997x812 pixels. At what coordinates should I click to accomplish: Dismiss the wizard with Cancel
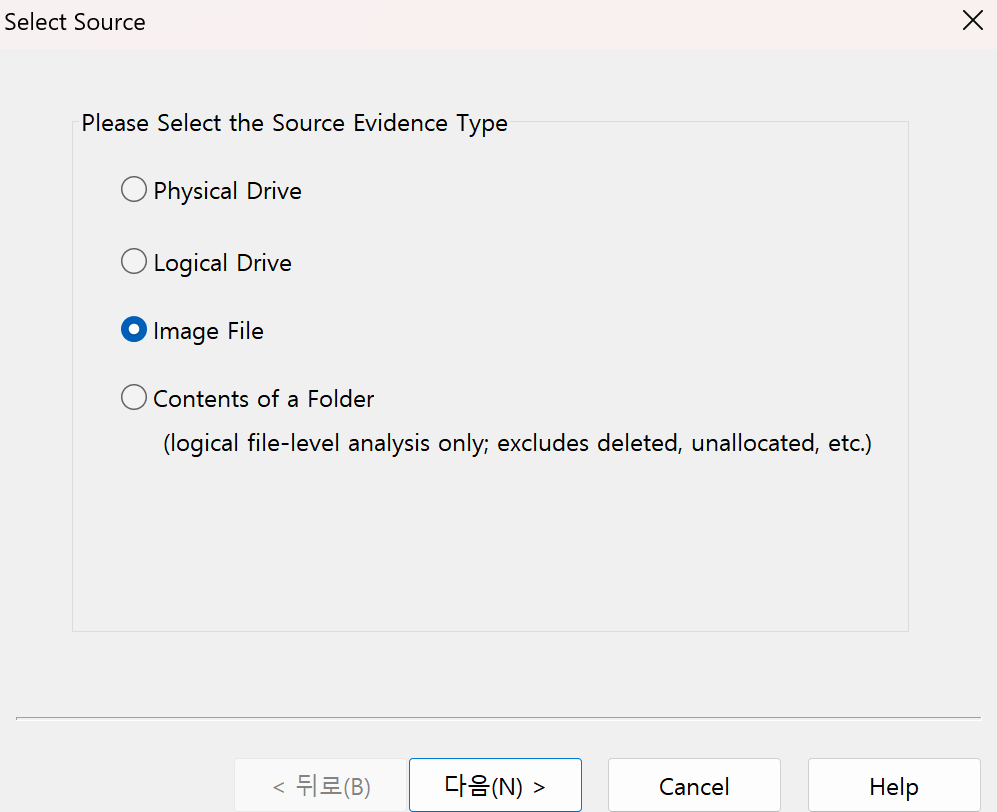point(693,786)
